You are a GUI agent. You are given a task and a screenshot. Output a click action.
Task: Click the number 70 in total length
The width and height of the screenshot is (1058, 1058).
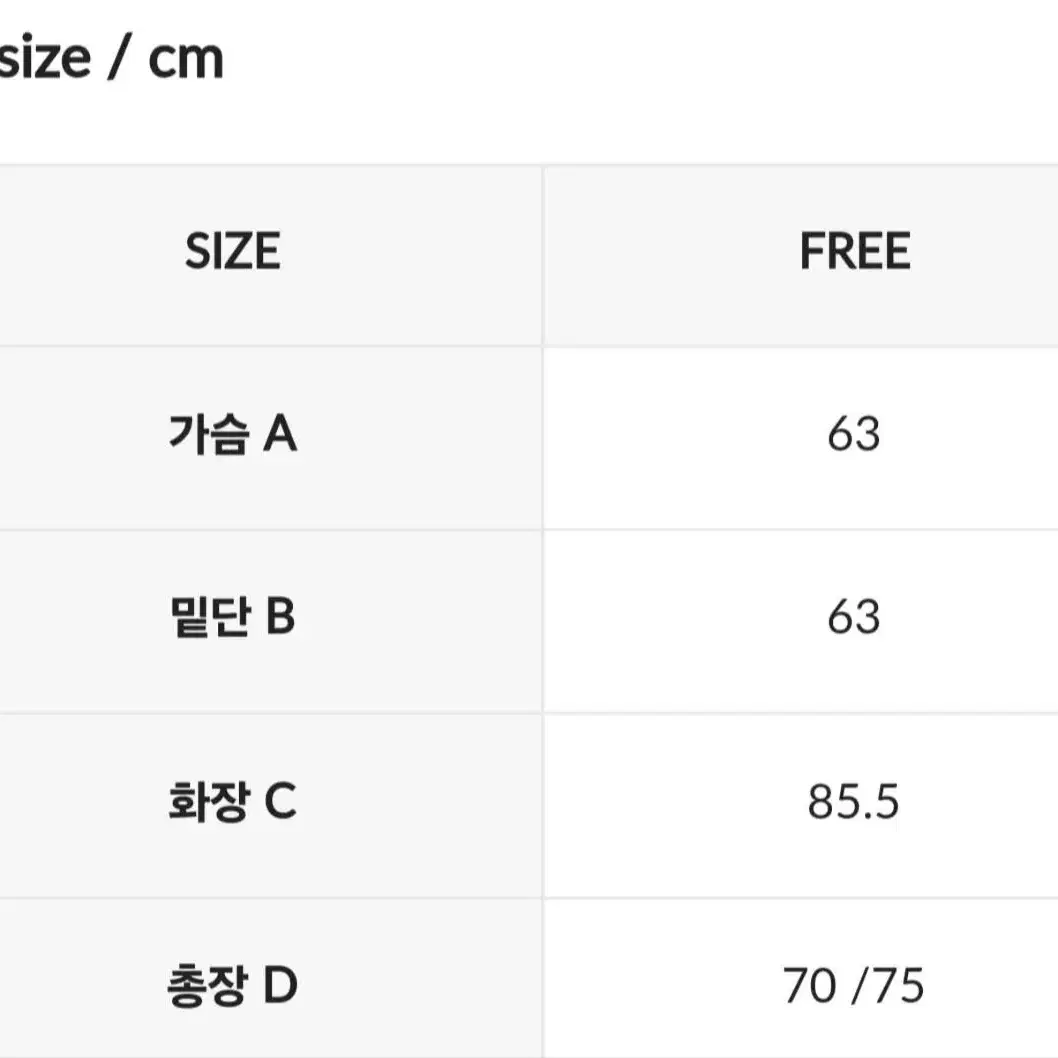coord(810,986)
